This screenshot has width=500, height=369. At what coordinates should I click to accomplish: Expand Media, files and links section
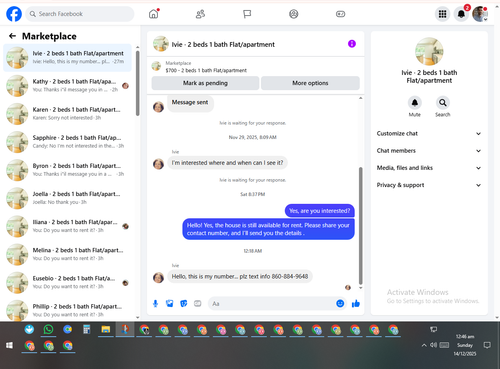tap(429, 168)
